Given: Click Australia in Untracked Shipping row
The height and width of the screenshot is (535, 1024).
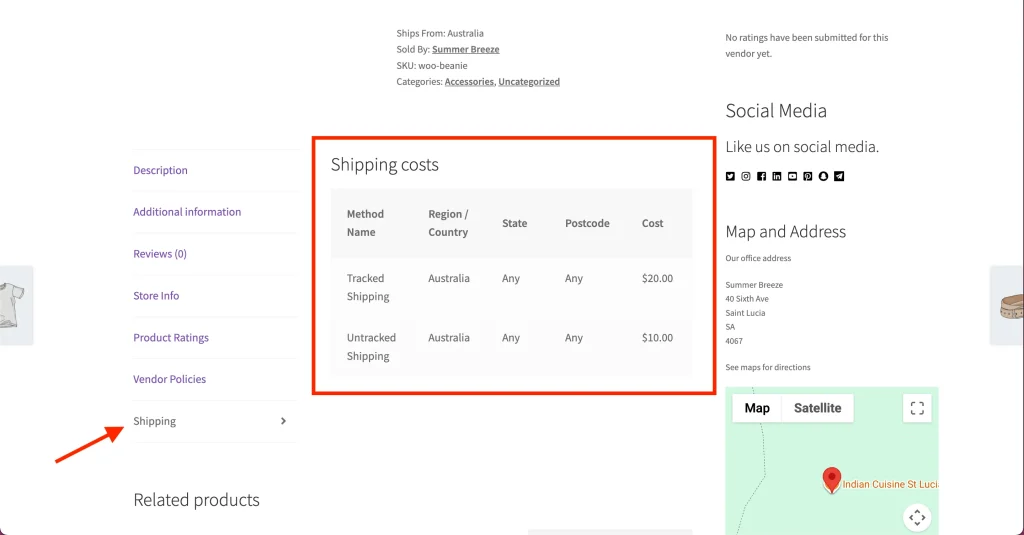Looking at the screenshot, I should point(449,338).
